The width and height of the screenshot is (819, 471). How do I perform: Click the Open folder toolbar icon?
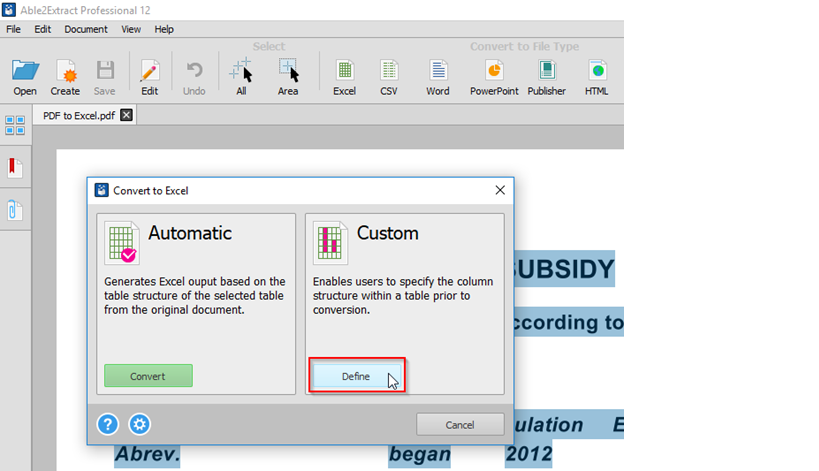pyautogui.click(x=25, y=70)
